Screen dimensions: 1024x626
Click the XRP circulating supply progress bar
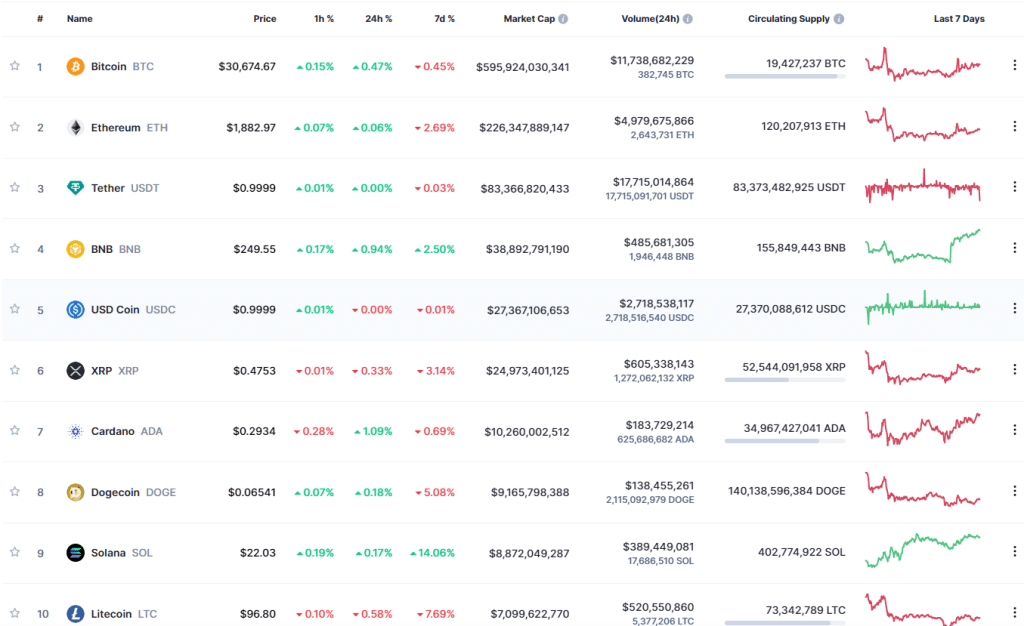pyautogui.click(x=785, y=382)
